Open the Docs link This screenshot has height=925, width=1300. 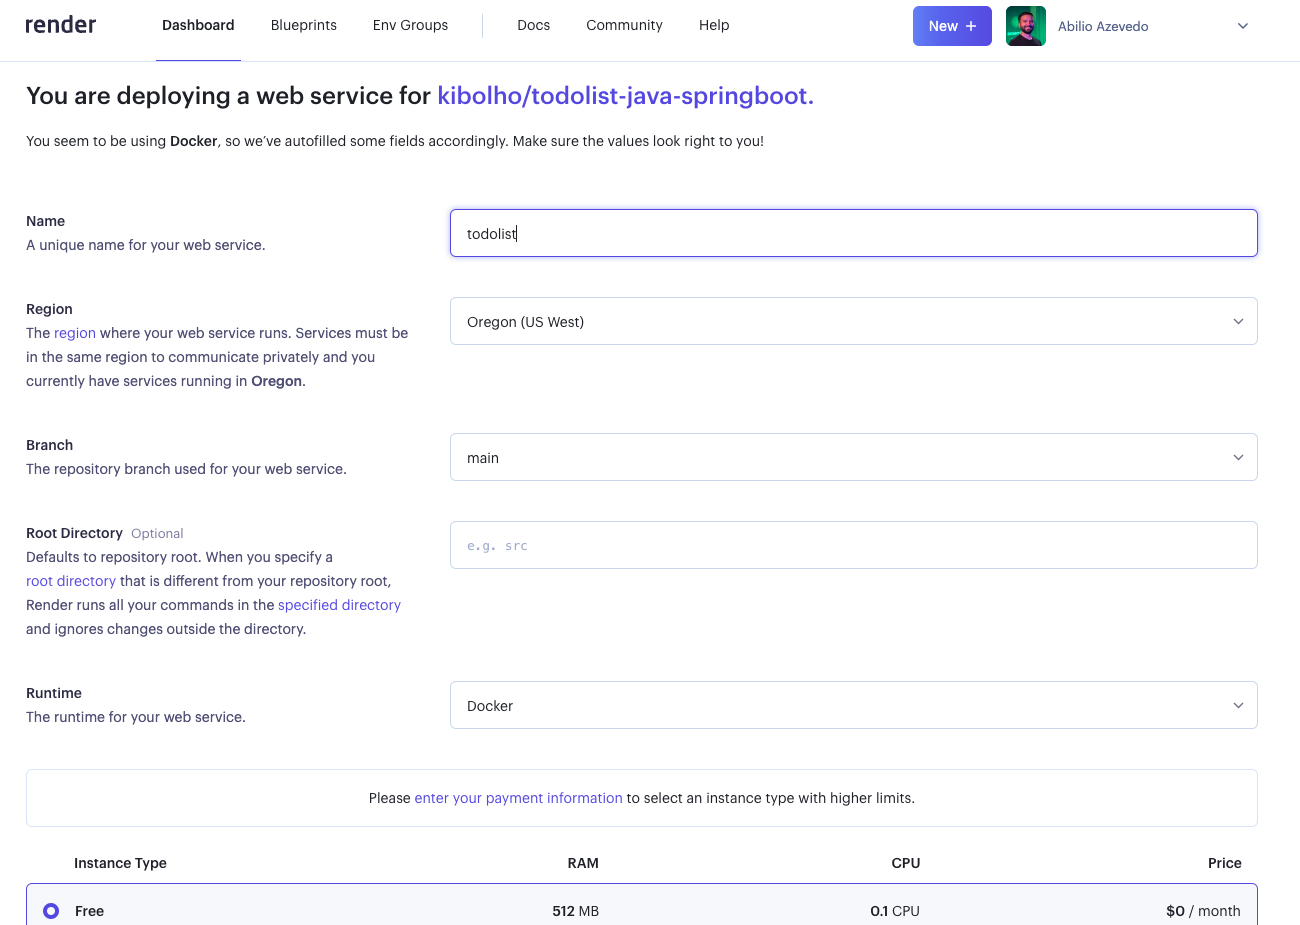[x=534, y=25]
